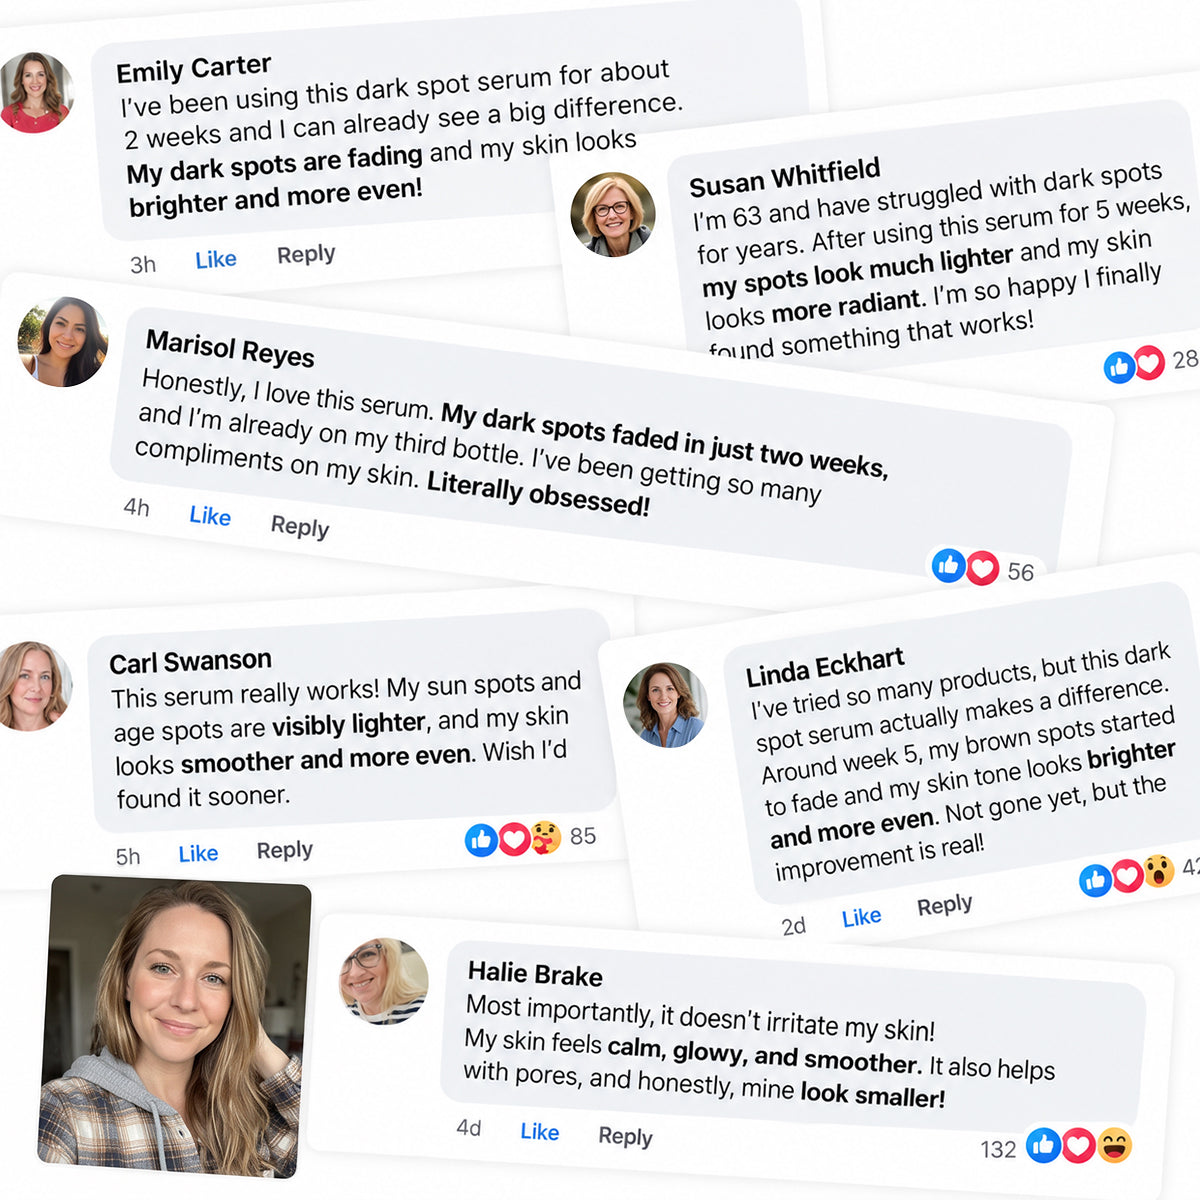Click the thumbs-up reaction on Carl Swanson's comment

point(481,840)
